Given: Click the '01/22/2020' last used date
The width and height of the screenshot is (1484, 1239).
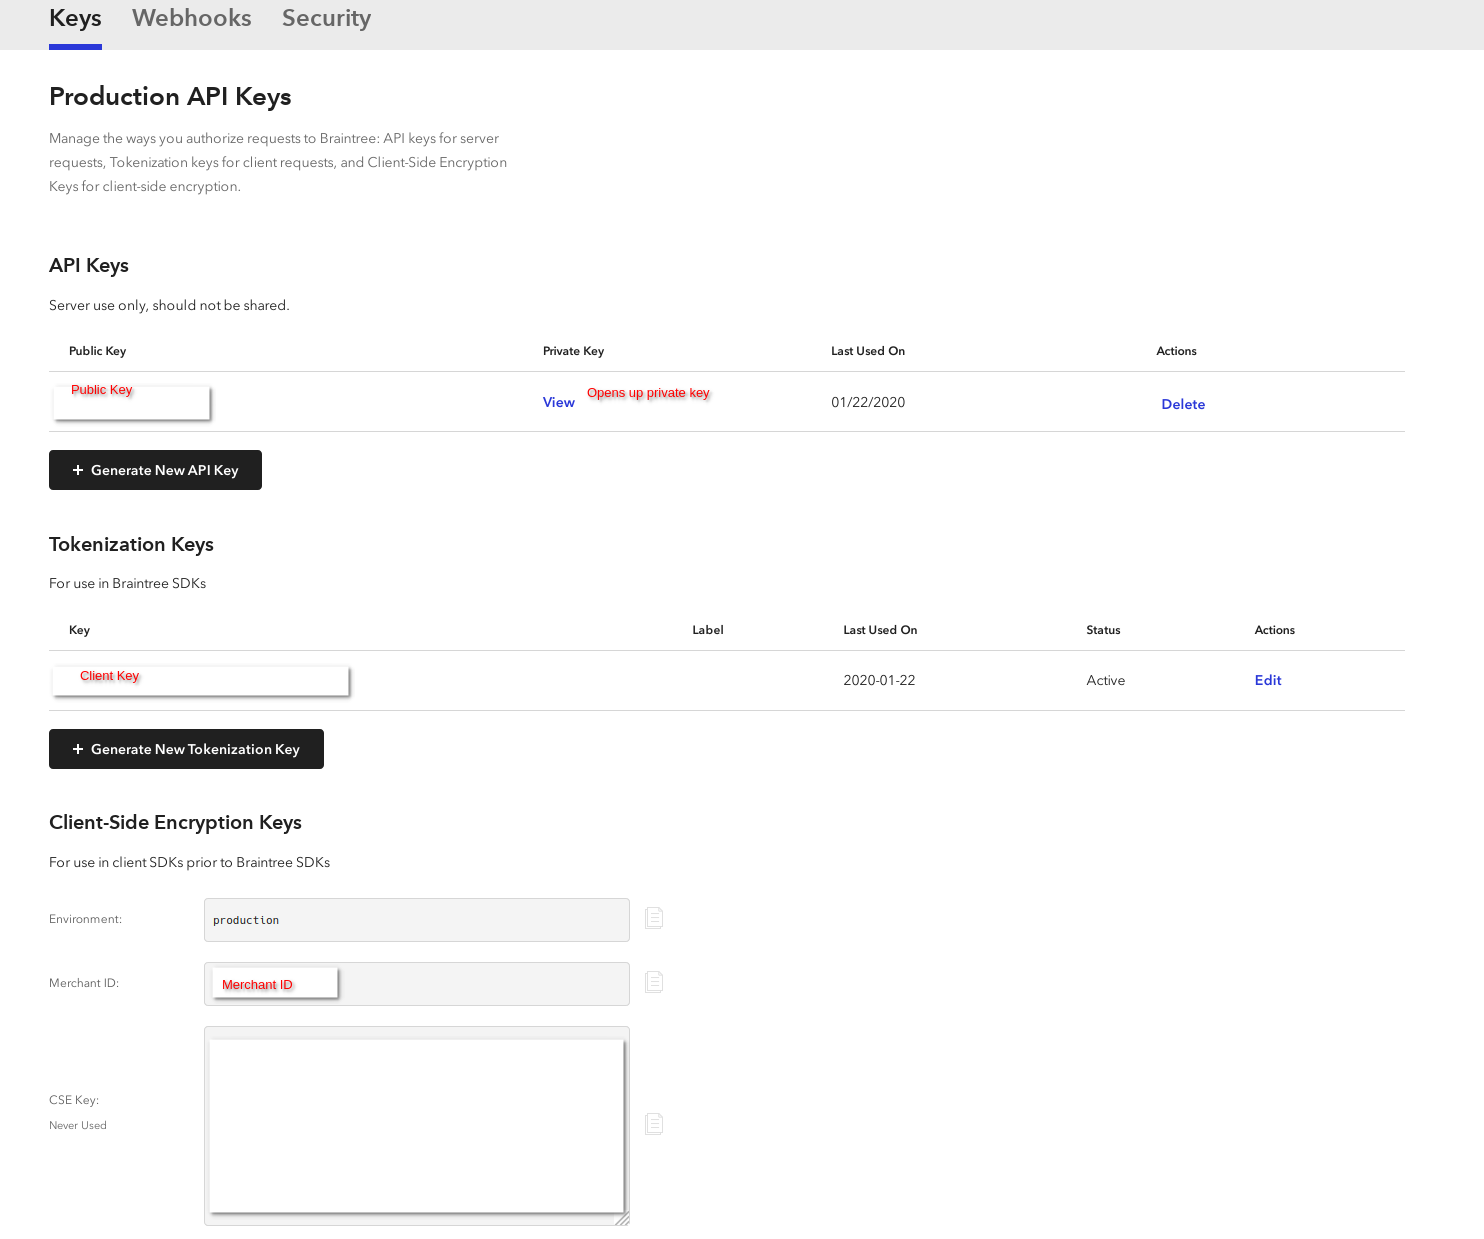Looking at the screenshot, I should pyautogui.click(x=868, y=403).
